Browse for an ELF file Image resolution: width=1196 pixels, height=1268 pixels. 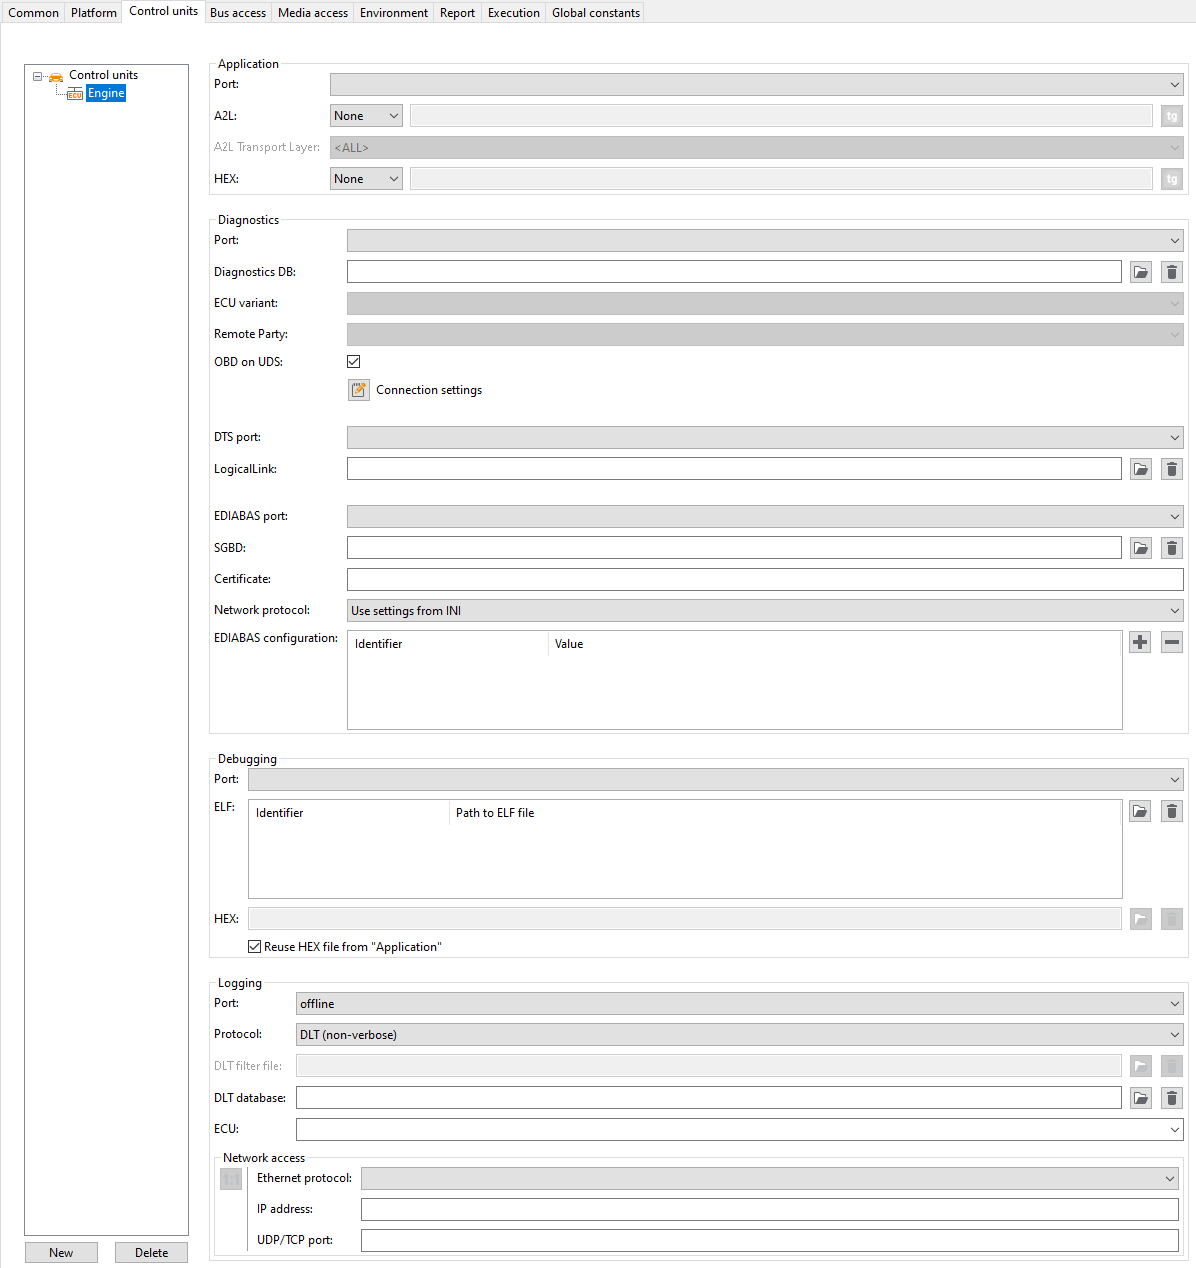click(x=1140, y=811)
